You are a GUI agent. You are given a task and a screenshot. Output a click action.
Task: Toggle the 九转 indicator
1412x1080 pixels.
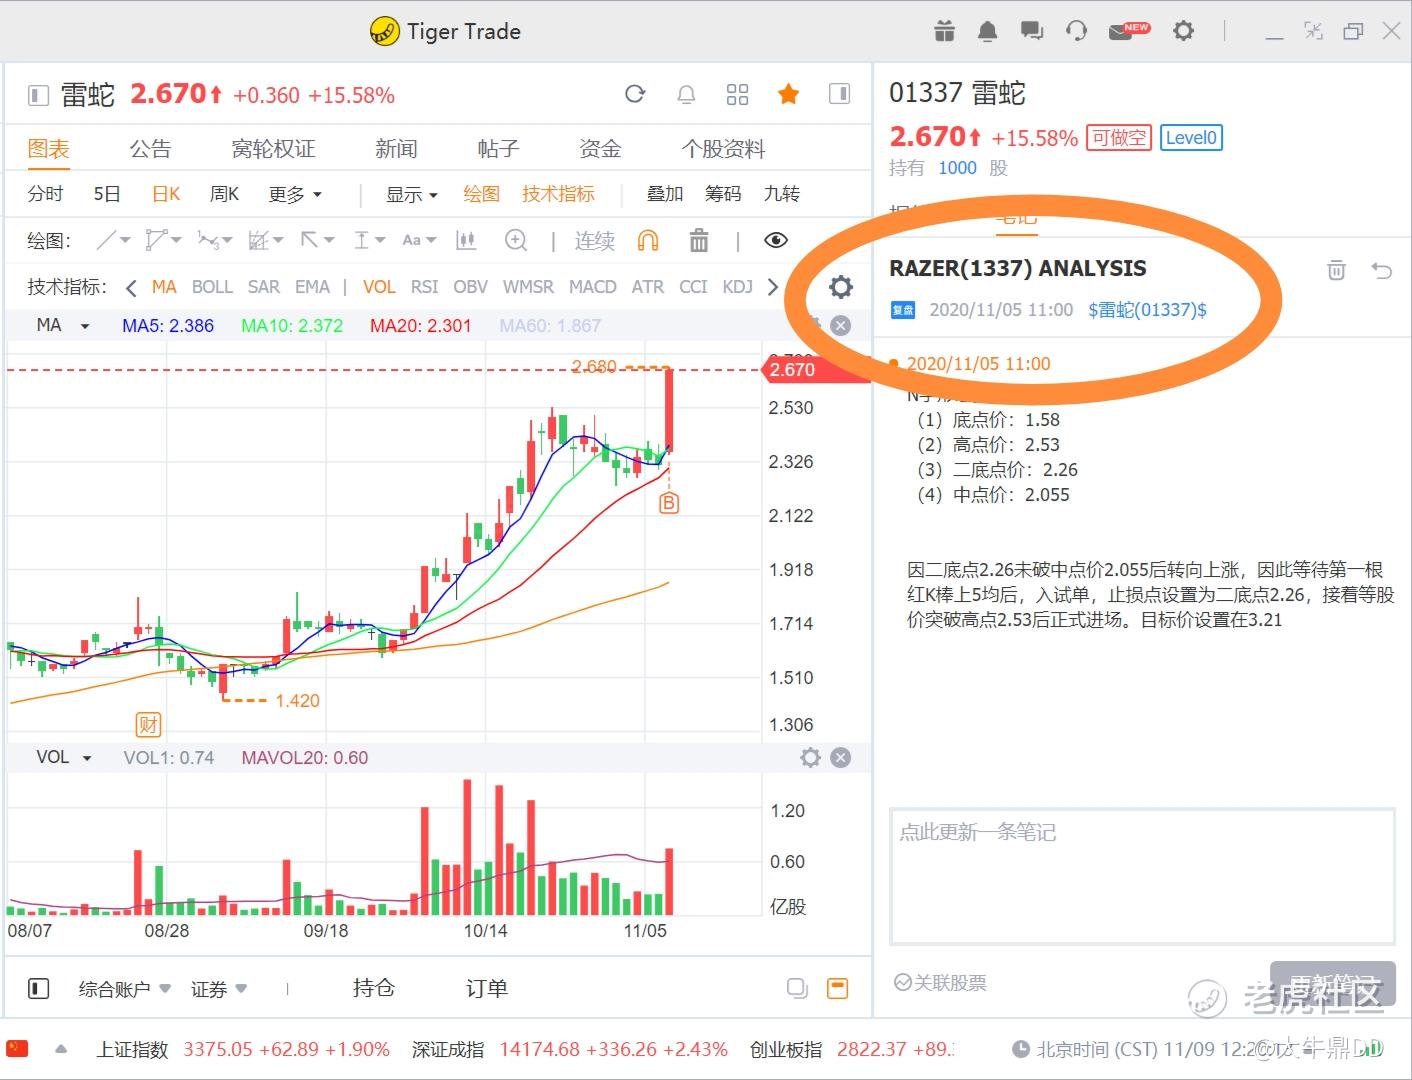click(x=781, y=194)
